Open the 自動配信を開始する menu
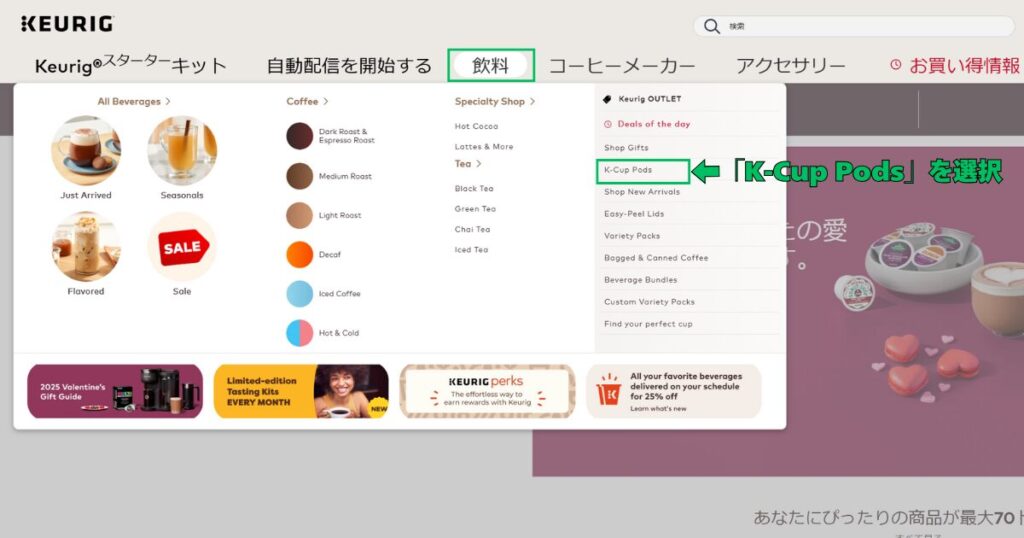This screenshot has height=538, width=1024. coord(349,65)
